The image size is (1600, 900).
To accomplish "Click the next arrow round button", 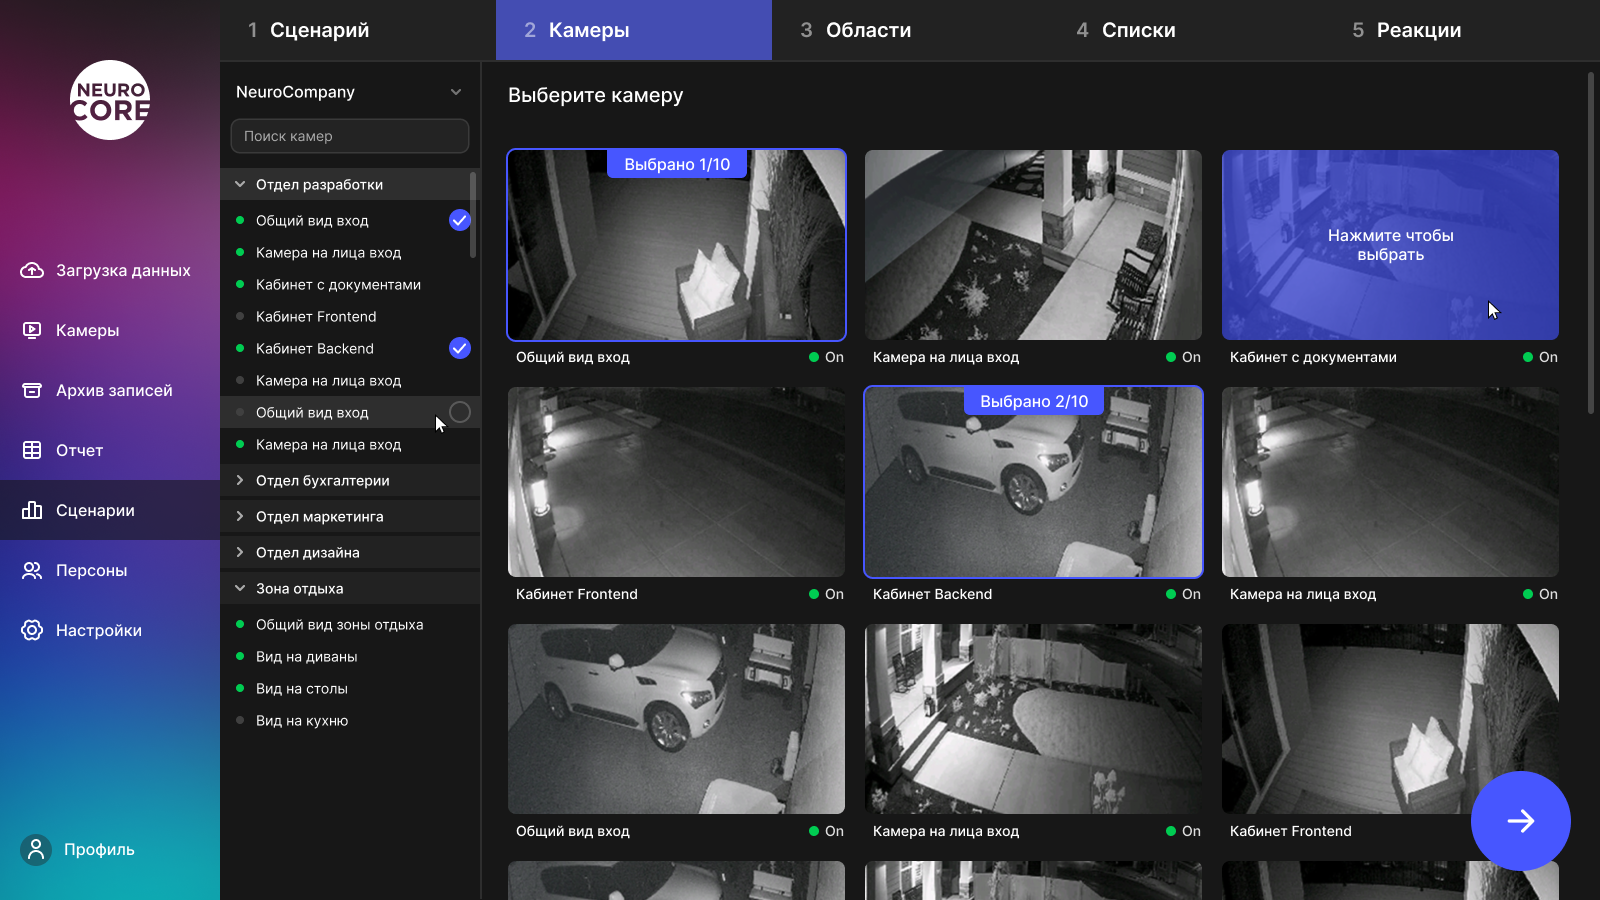I will 1521,821.
